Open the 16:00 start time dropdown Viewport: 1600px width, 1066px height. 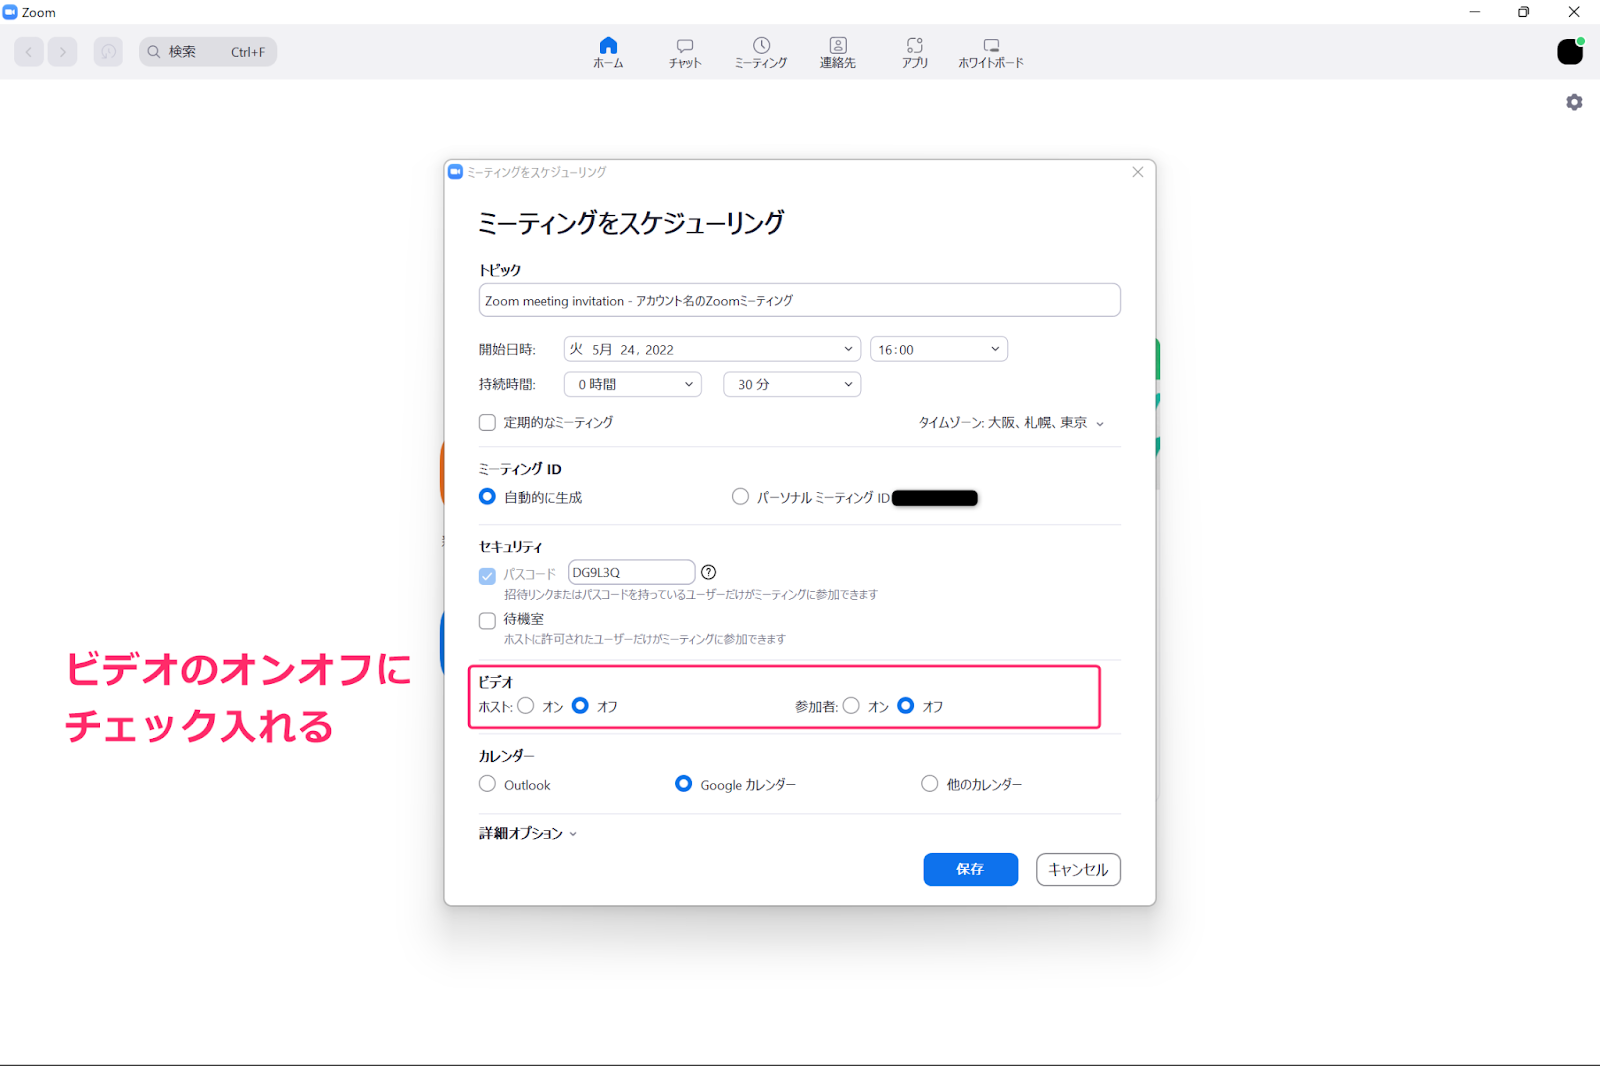tap(939, 349)
